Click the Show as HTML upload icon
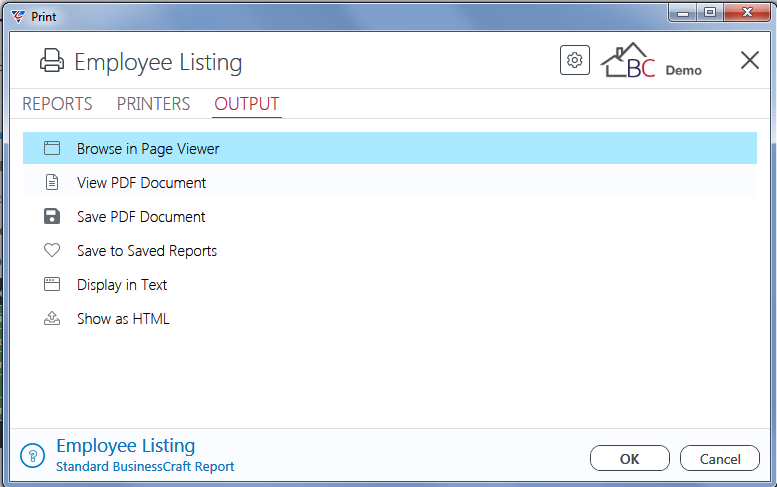The width and height of the screenshot is (777, 487). [x=52, y=318]
